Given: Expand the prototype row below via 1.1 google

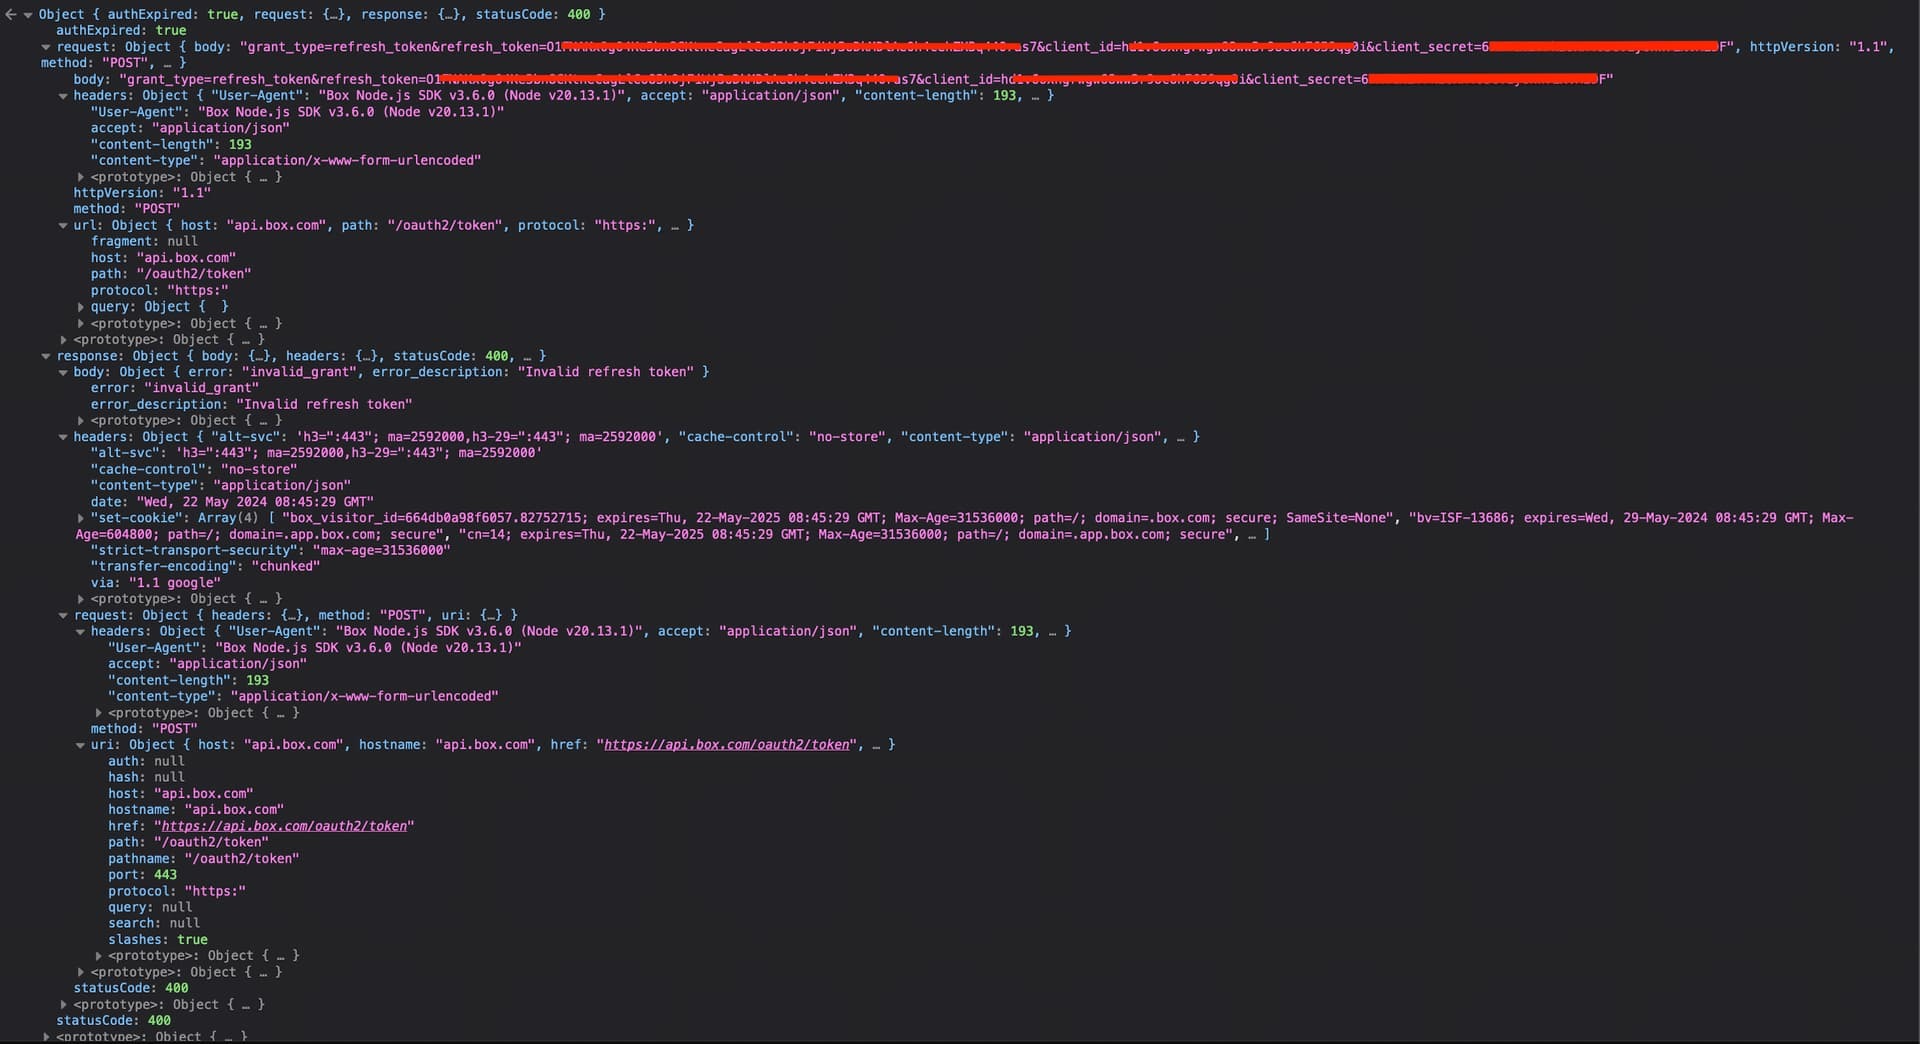Looking at the screenshot, I should tap(81, 599).
